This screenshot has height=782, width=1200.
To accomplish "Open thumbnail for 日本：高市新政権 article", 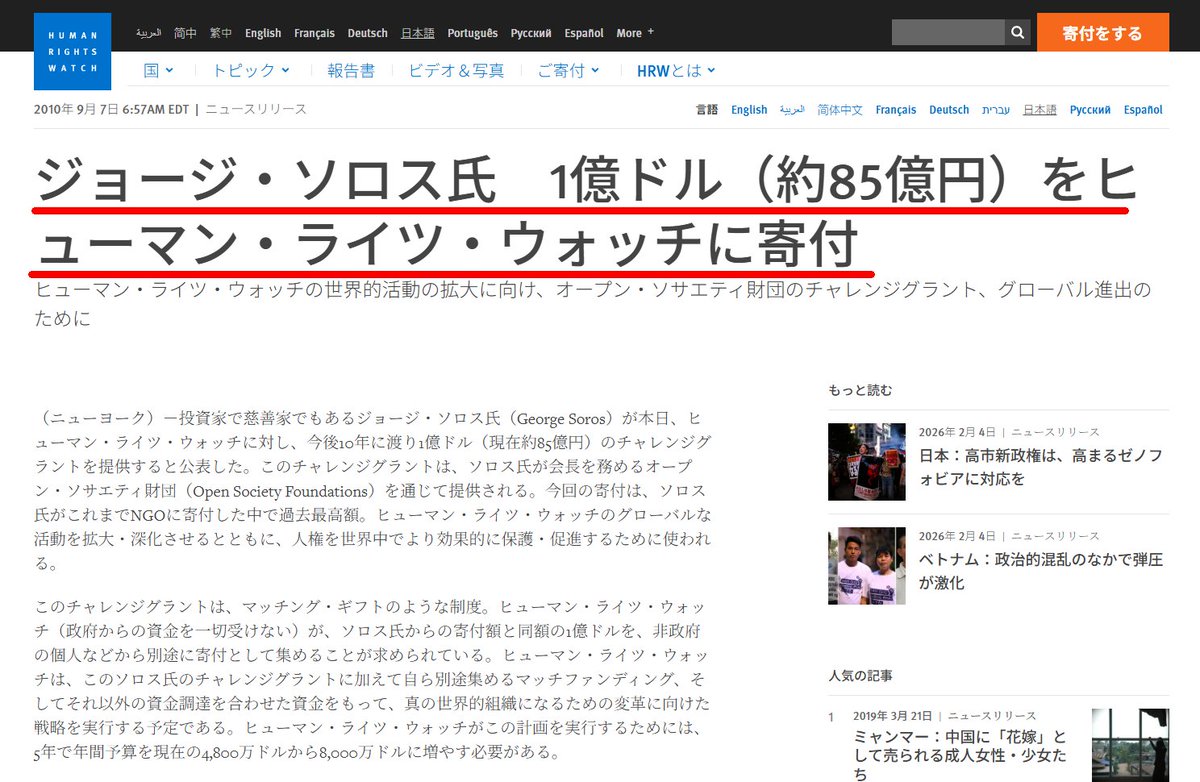I will (x=867, y=462).
